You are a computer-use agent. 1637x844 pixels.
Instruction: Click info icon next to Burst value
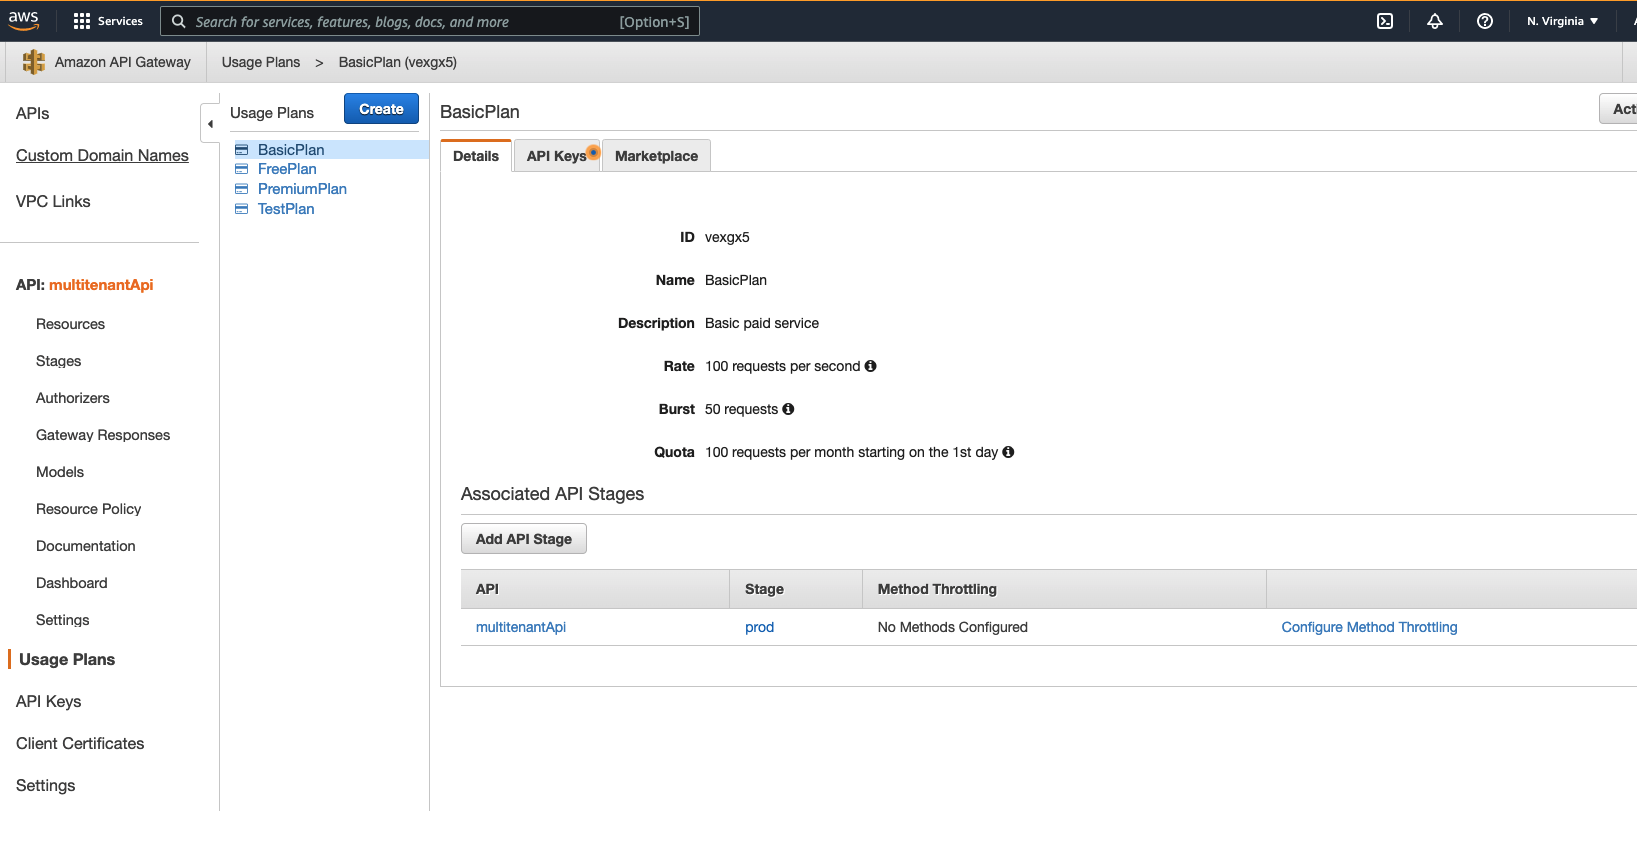(788, 409)
